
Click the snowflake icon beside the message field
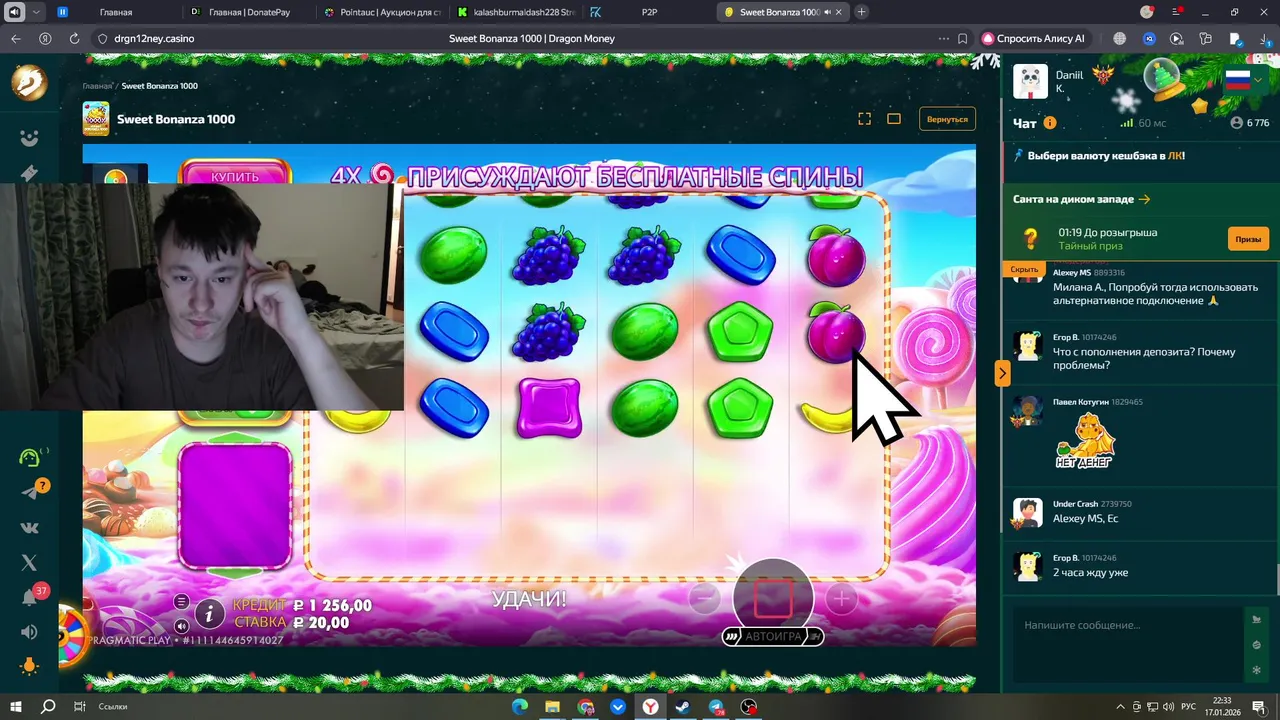(x=1257, y=670)
